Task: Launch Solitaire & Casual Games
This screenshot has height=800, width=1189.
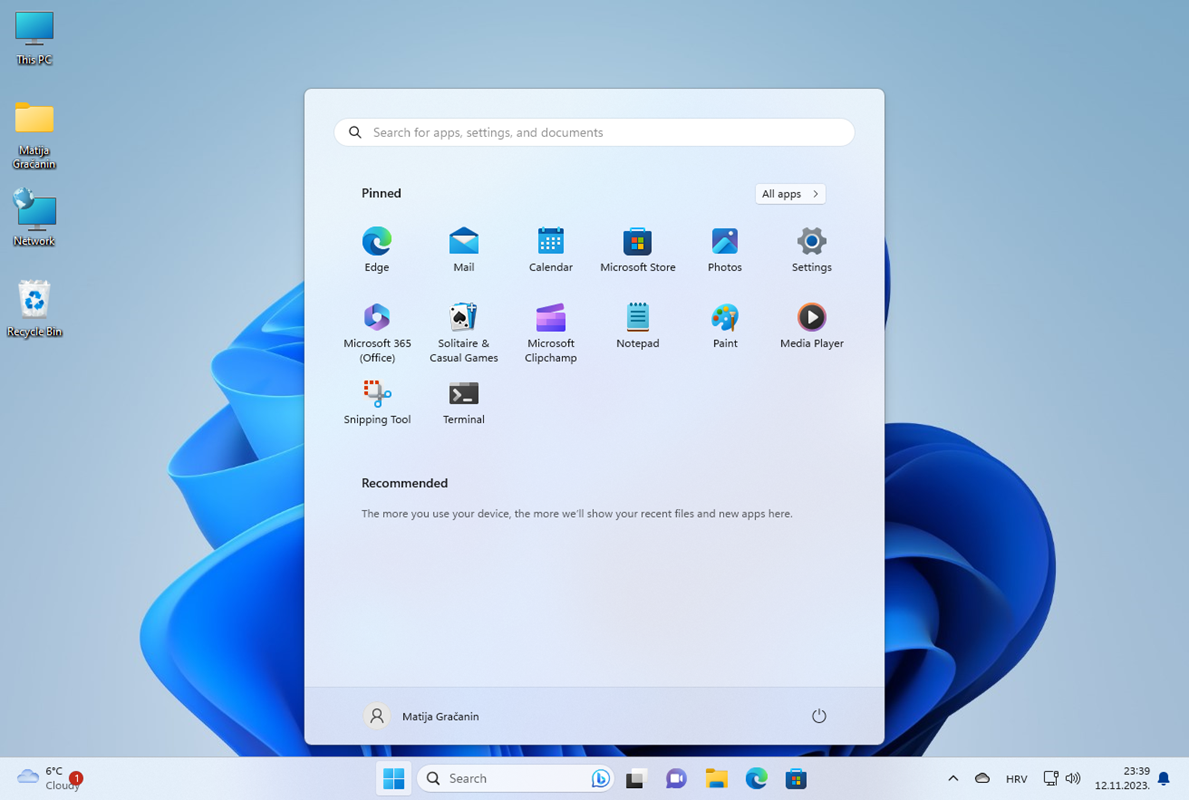Action: [x=463, y=333]
